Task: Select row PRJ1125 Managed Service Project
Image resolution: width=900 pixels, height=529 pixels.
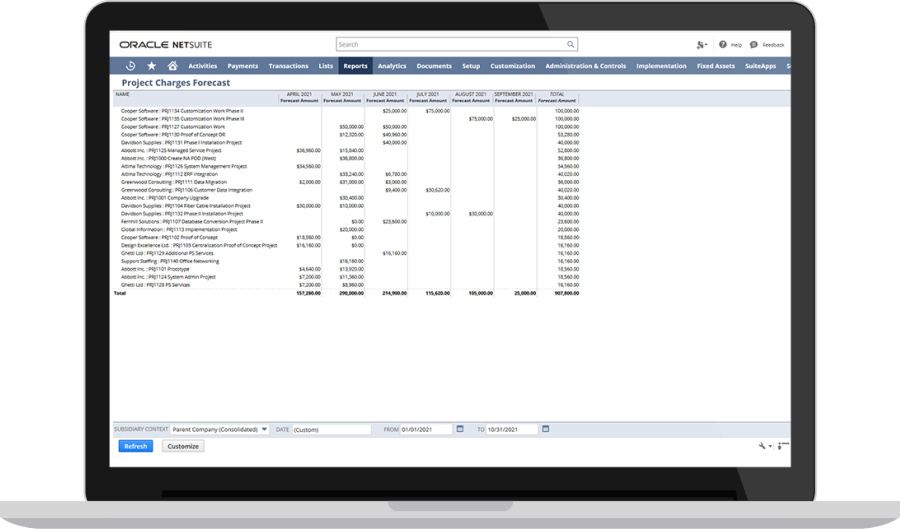Action: coord(347,150)
